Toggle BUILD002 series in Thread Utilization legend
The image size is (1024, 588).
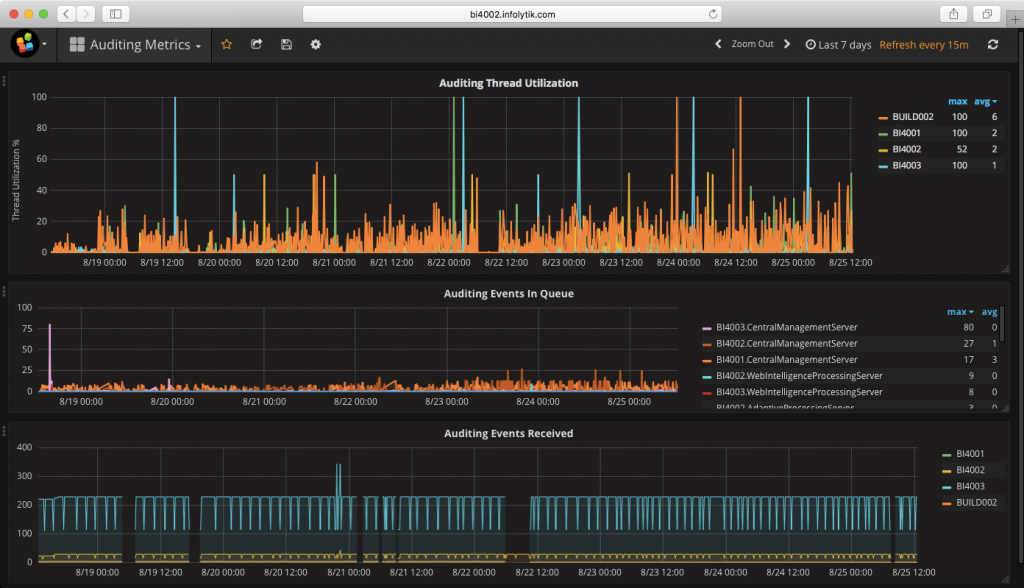pyautogui.click(x=912, y=117)
